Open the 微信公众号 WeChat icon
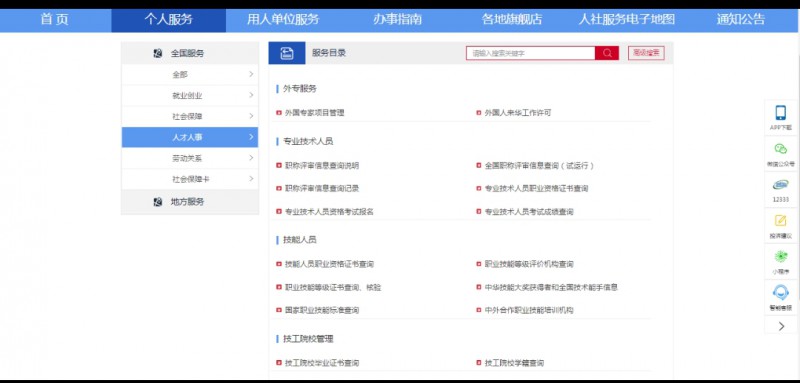800x383 pixels. click(781, 149)
